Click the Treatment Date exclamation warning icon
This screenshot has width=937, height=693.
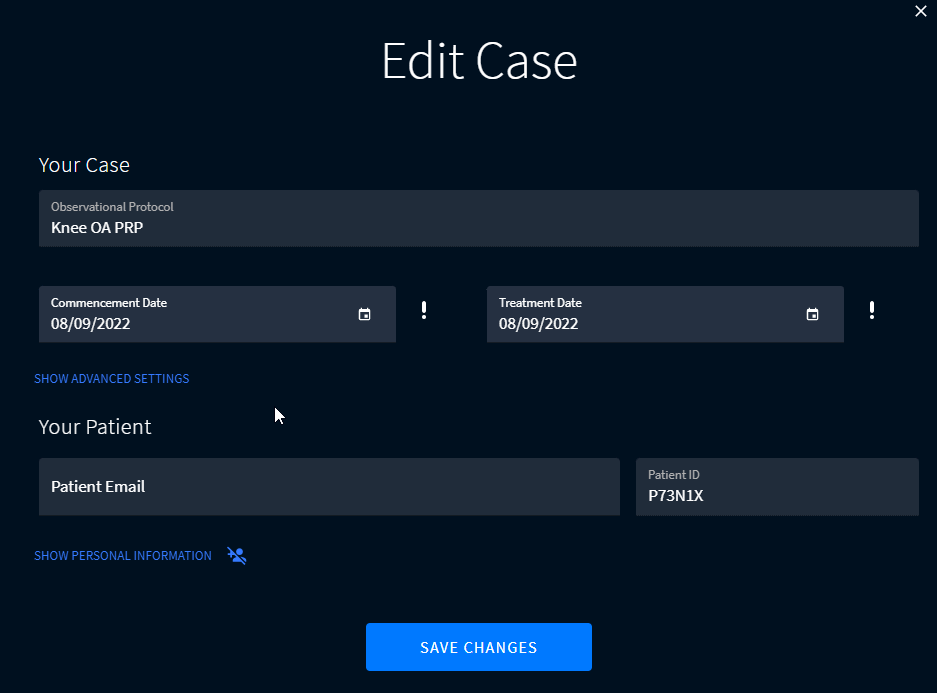tap(872, 310)
